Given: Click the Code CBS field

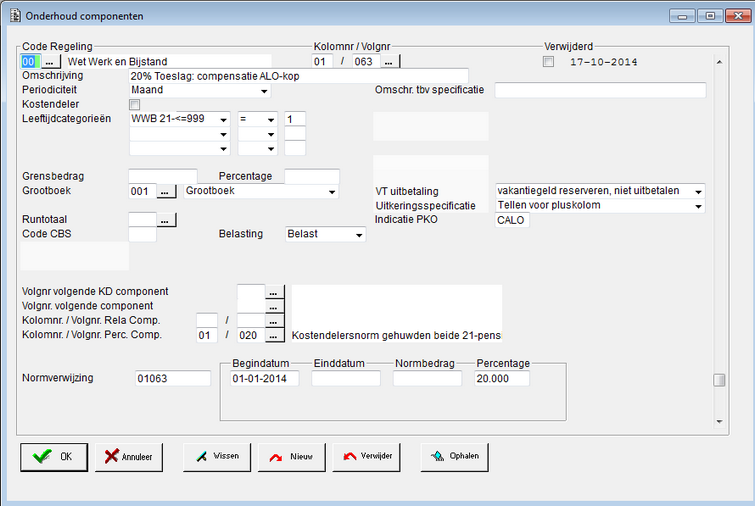Looking at the screenshot, I should click(143, 234).
